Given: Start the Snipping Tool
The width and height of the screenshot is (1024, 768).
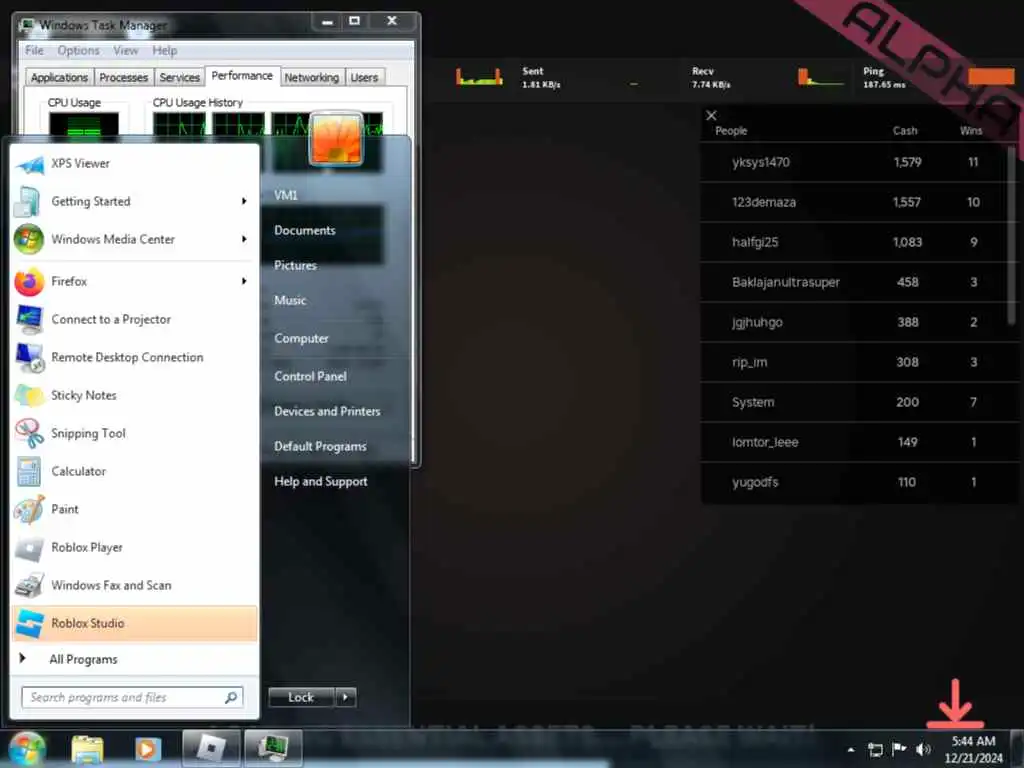Looking at the screenshot, I should pos(134,433).
